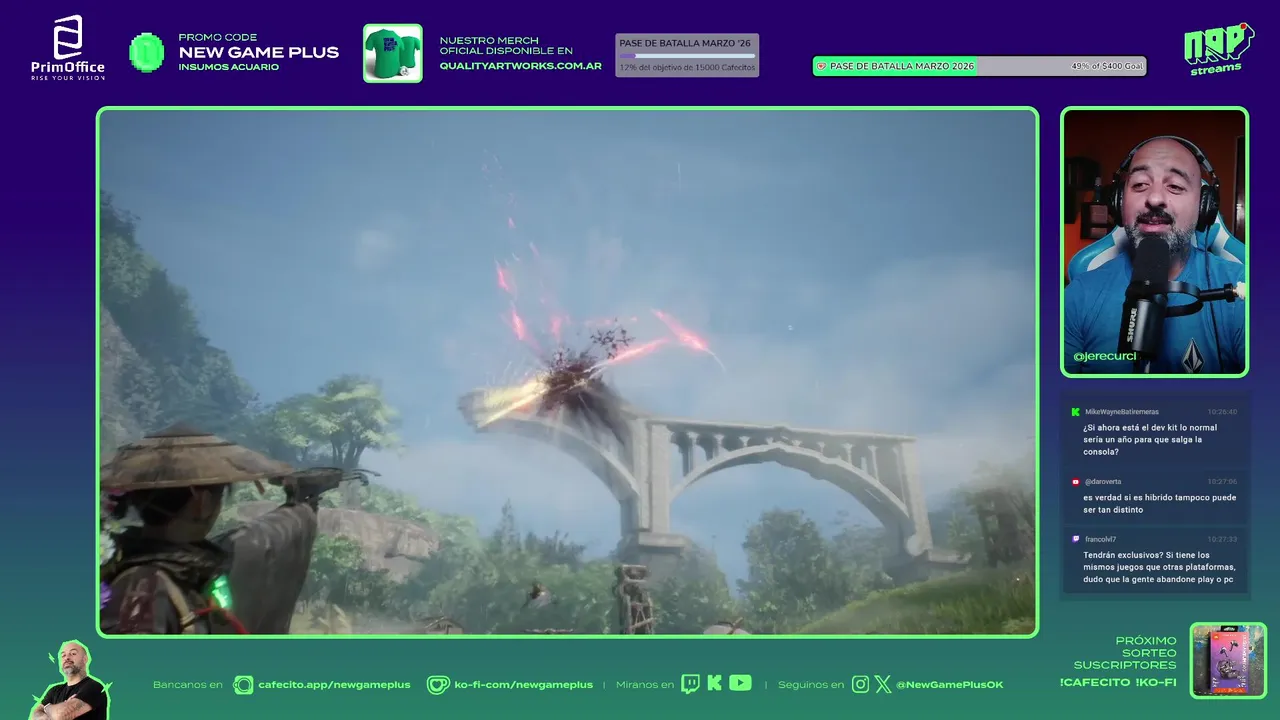The height and width of the screenshot is (720, 1280).
Task: Open ko-fi-com/newgameplus link
Action: pos(523,684)
